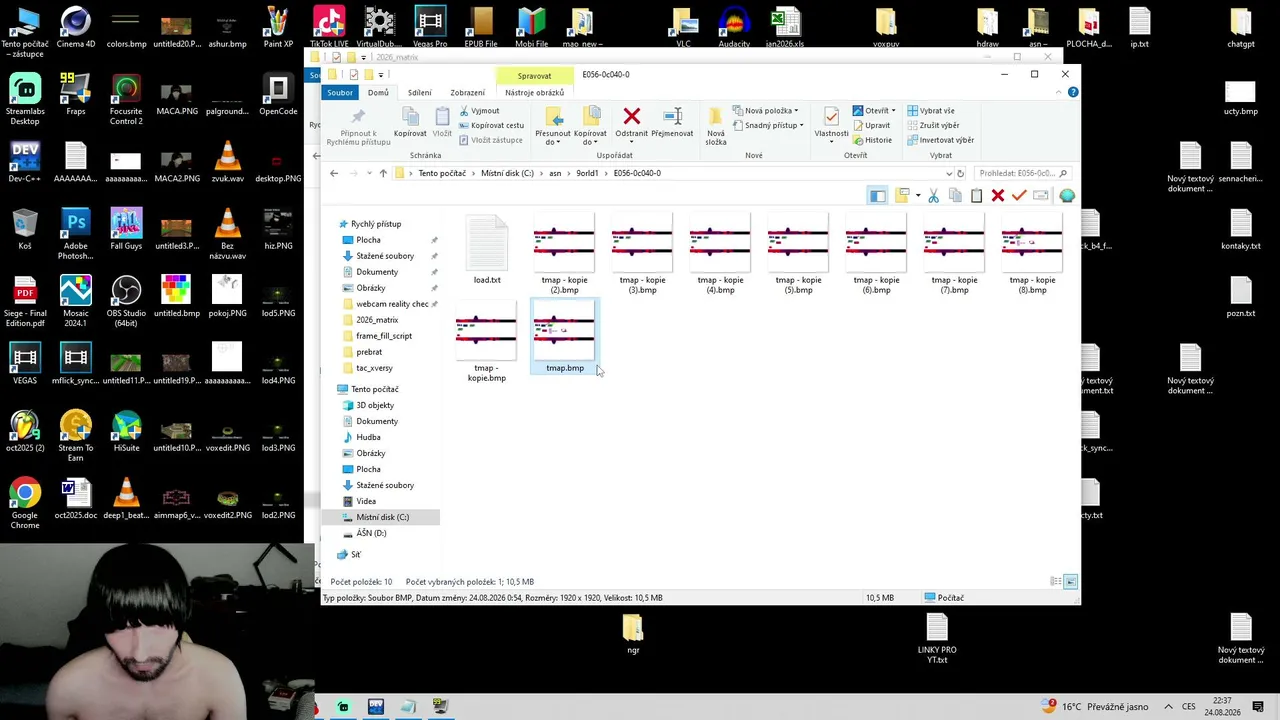Click Invertovat výběr
This screenshot has width=1280, height=720.
coord(940,140)
